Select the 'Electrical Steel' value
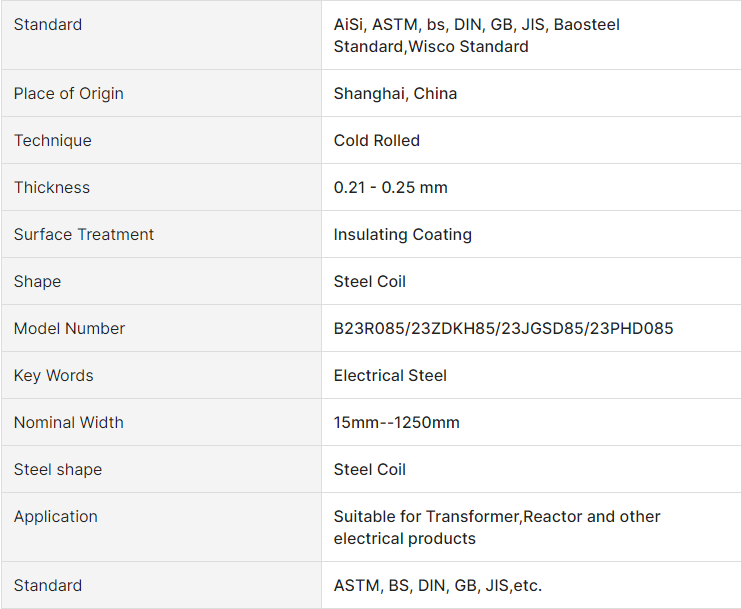This screenshot has height=609, width=741. pos(391,375)
